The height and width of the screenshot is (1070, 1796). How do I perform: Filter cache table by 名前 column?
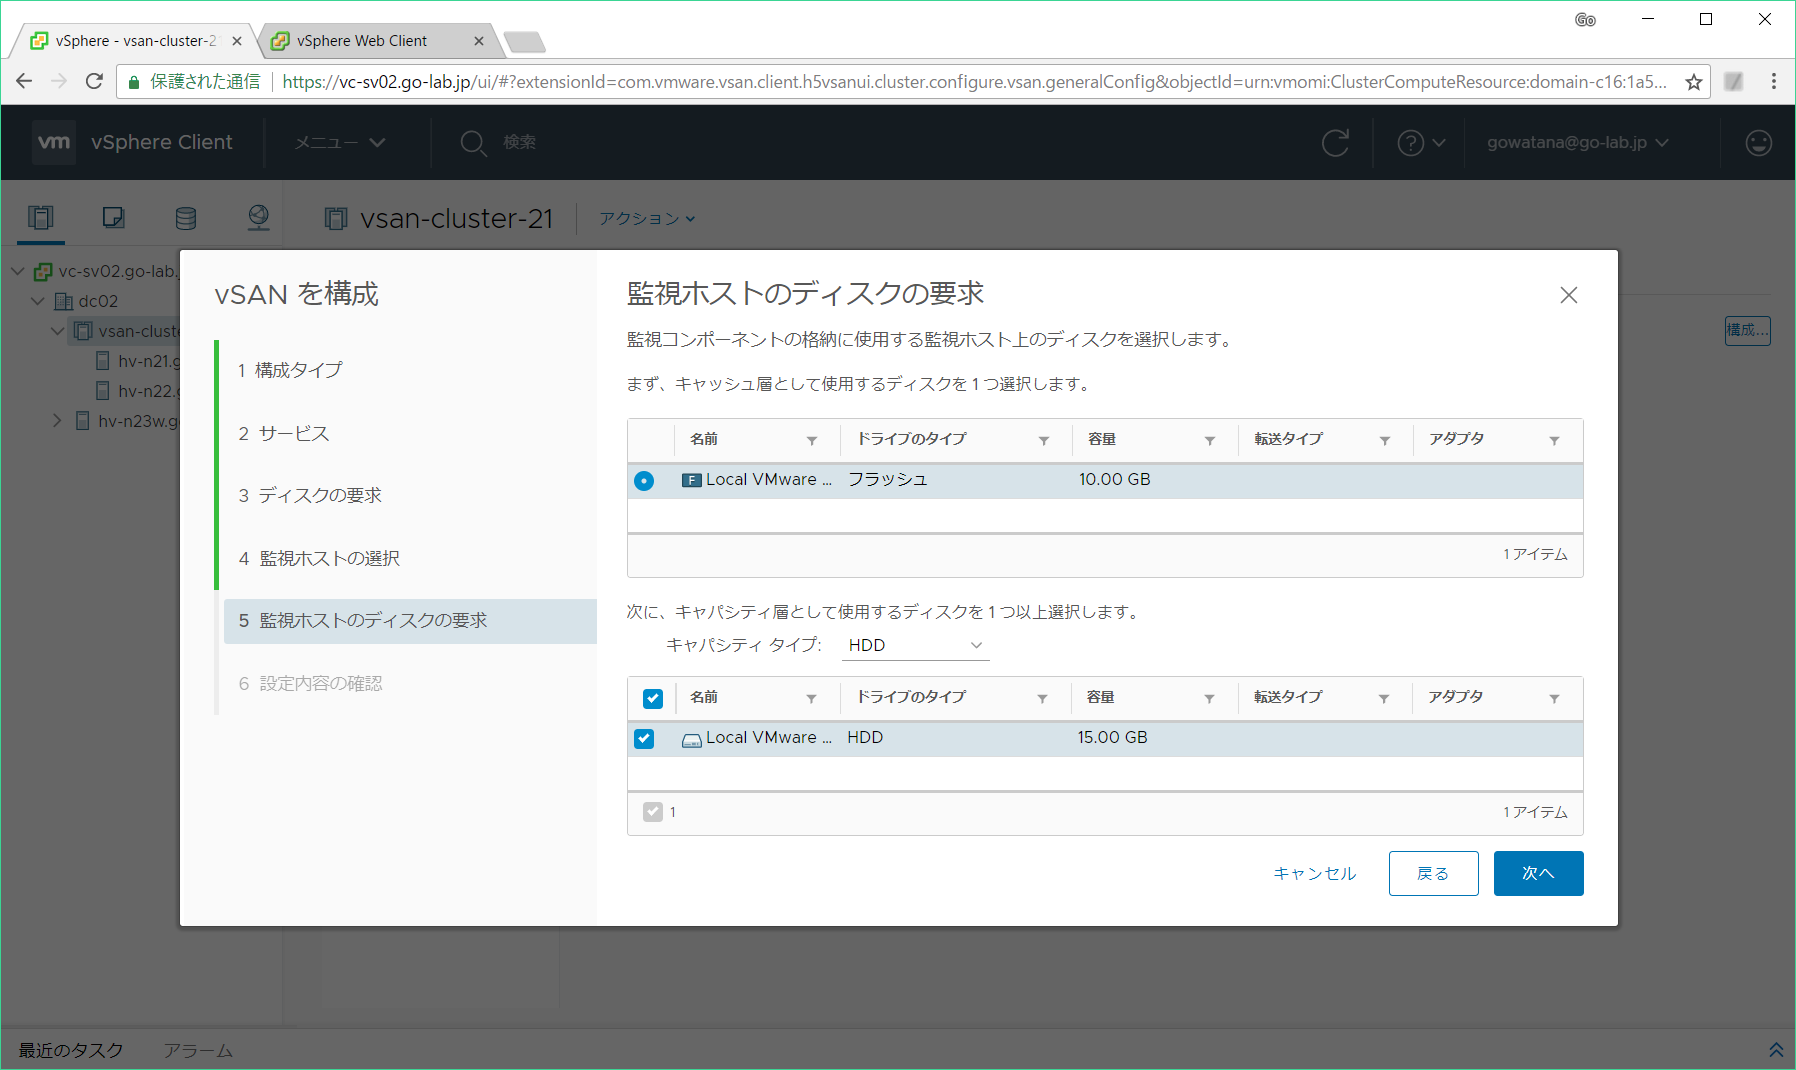coord(812,440)
